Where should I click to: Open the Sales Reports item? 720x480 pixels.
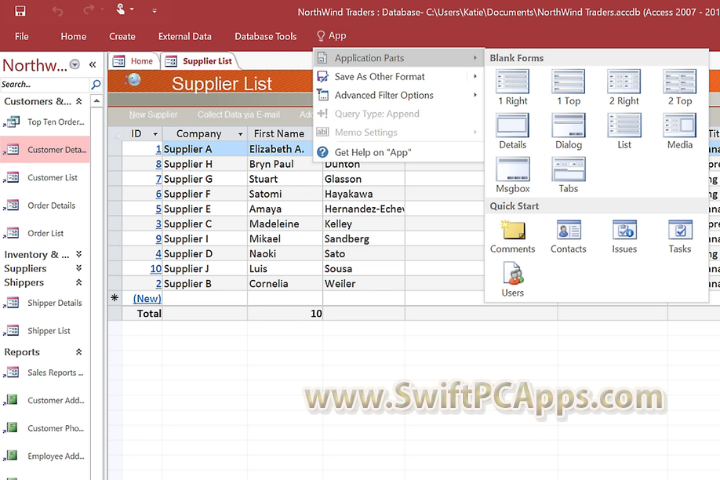[45, 373]
